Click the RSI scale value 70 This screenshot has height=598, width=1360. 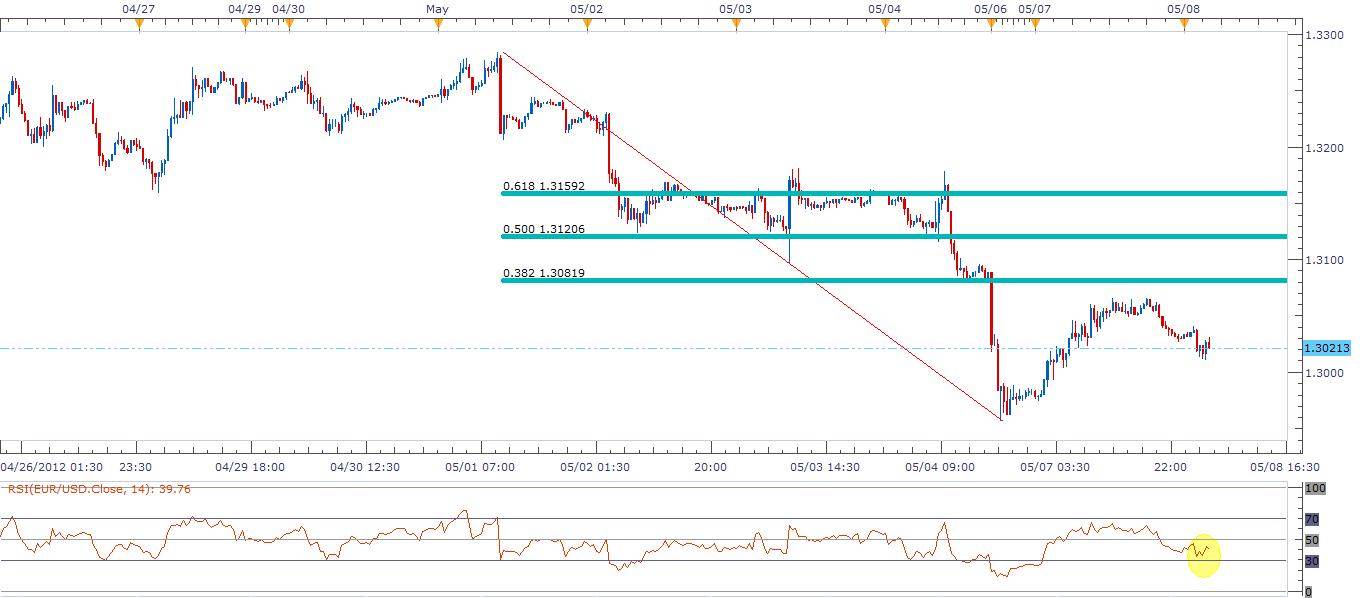click(x=1312, y=520)
